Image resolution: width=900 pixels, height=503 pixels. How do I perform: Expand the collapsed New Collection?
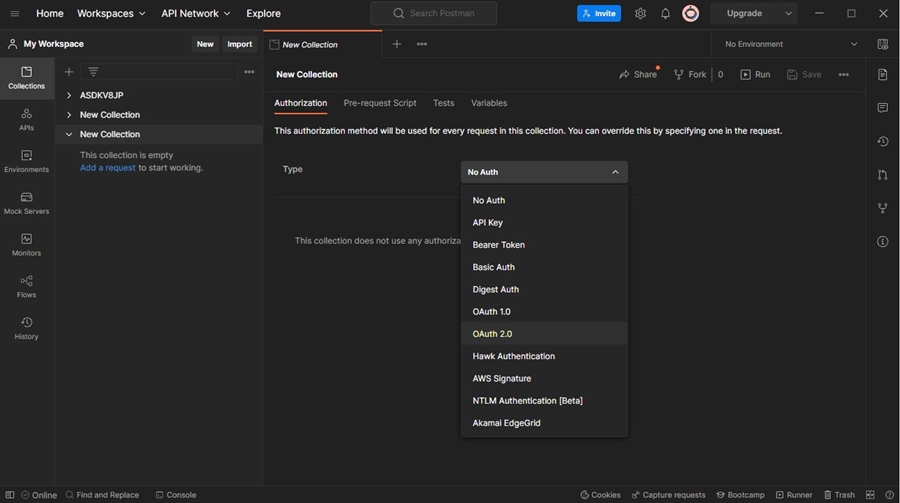pos(69,115)
